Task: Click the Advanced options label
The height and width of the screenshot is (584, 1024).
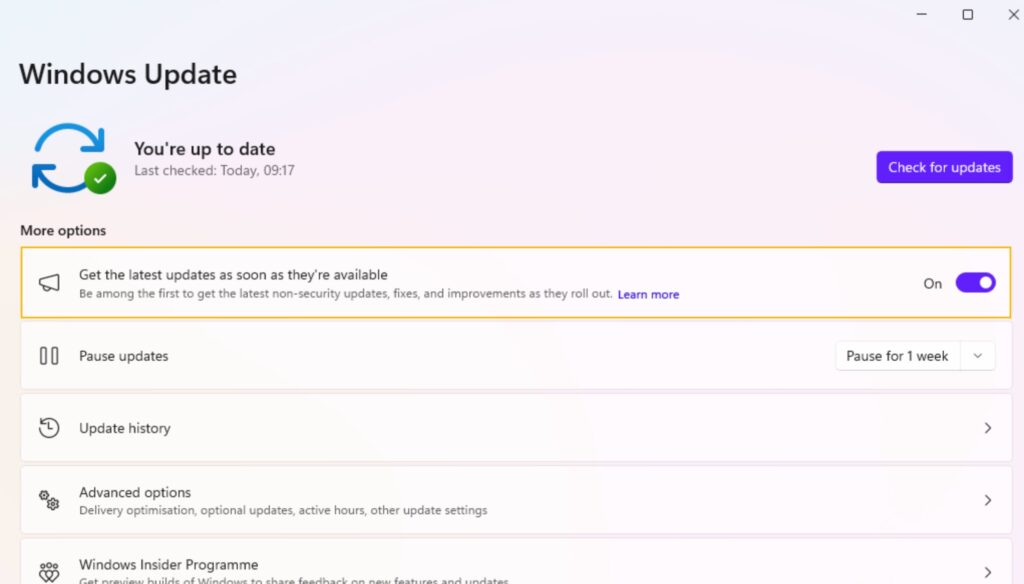Action: tap(135, 493)
